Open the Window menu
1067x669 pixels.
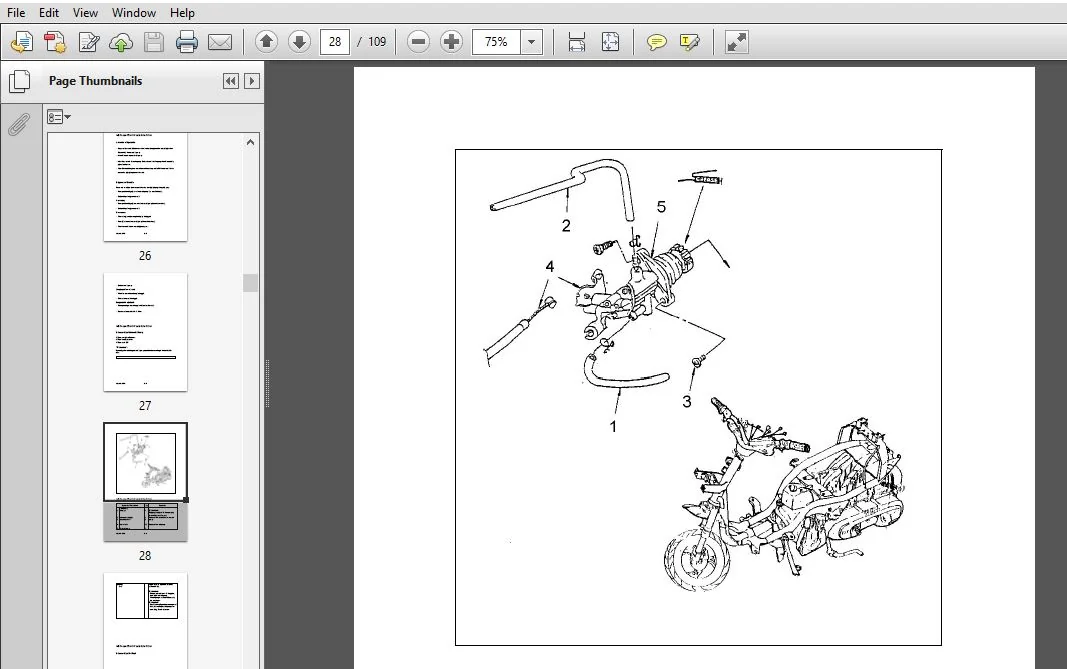click(133, 12)
